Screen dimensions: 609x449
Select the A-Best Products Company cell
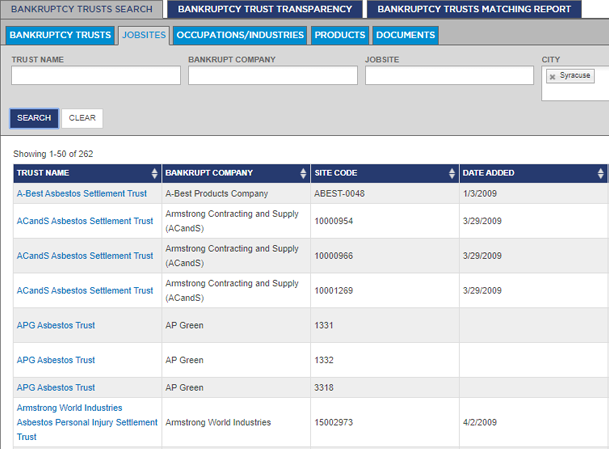point(236,193)
